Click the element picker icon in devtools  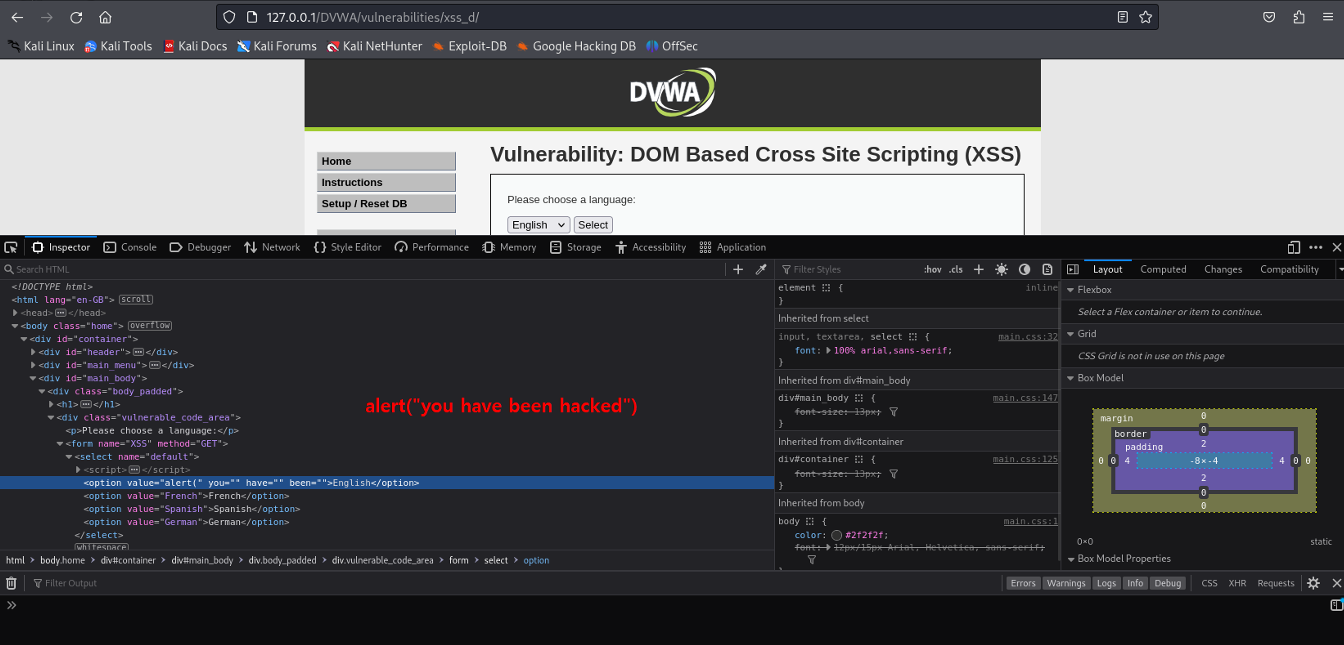tap(11, 247)
